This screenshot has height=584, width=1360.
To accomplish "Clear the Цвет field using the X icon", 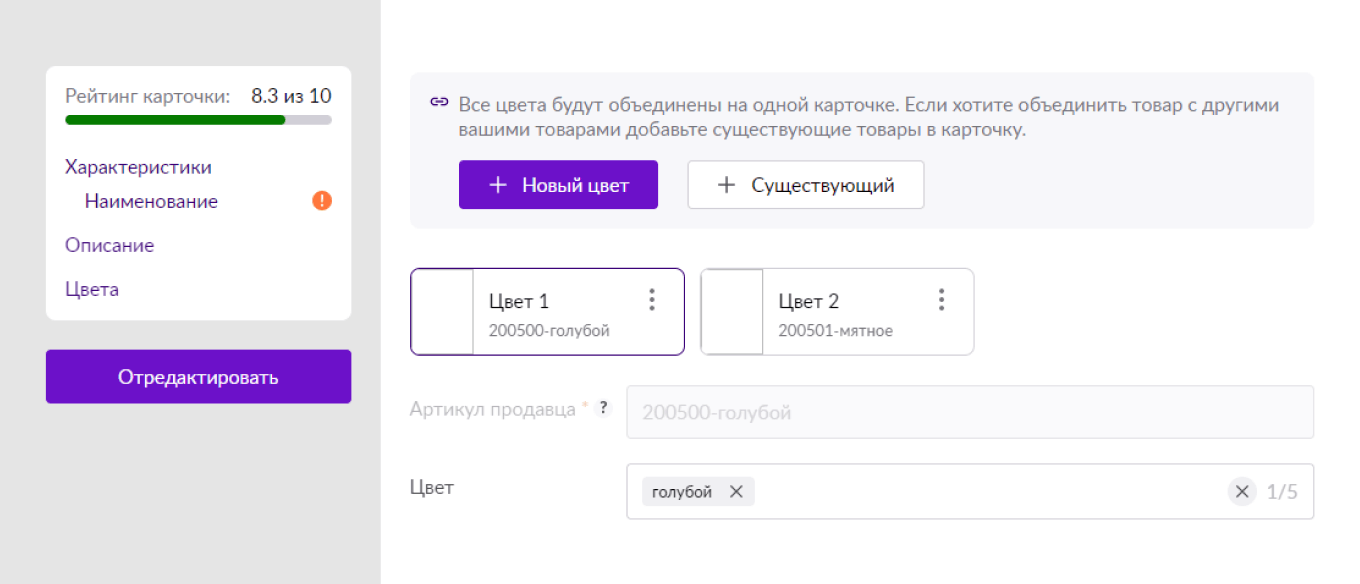I will (1242, 491).
